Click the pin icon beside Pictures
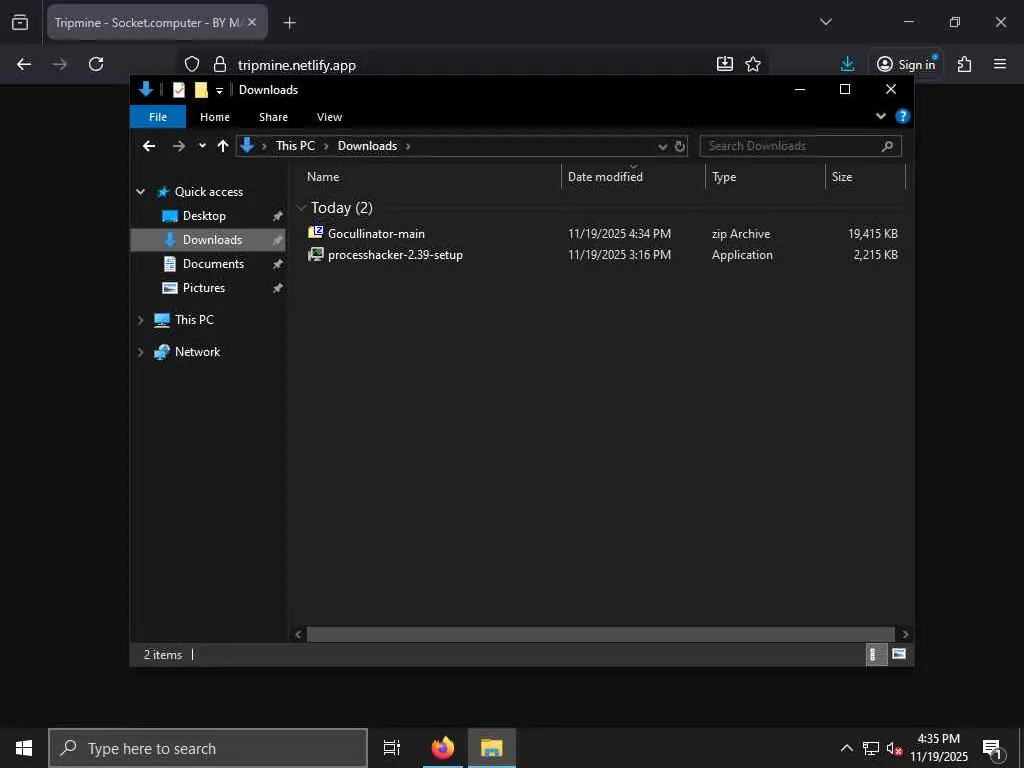This screenshot has height=768, width=1024. click(x=278, y=288)
